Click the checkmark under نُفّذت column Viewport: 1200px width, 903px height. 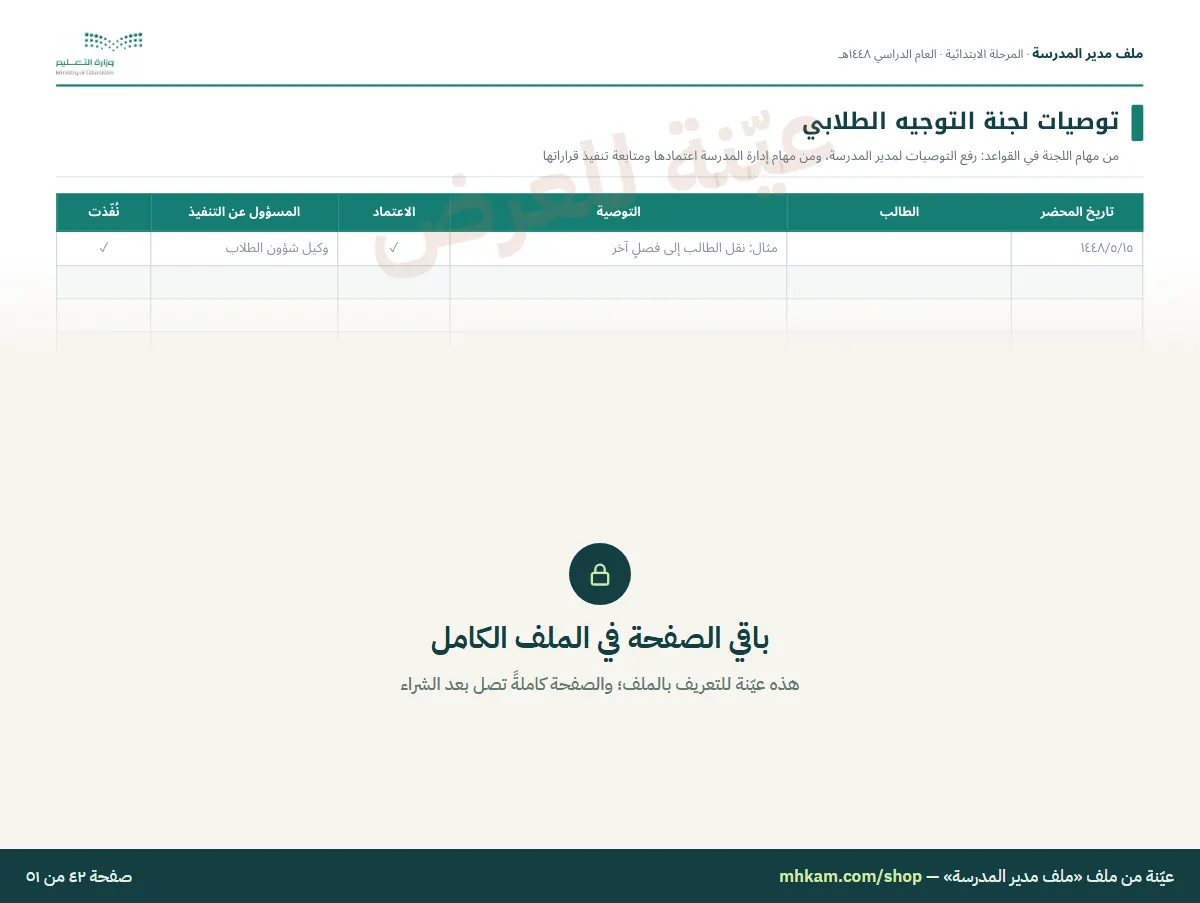point(104,248)
